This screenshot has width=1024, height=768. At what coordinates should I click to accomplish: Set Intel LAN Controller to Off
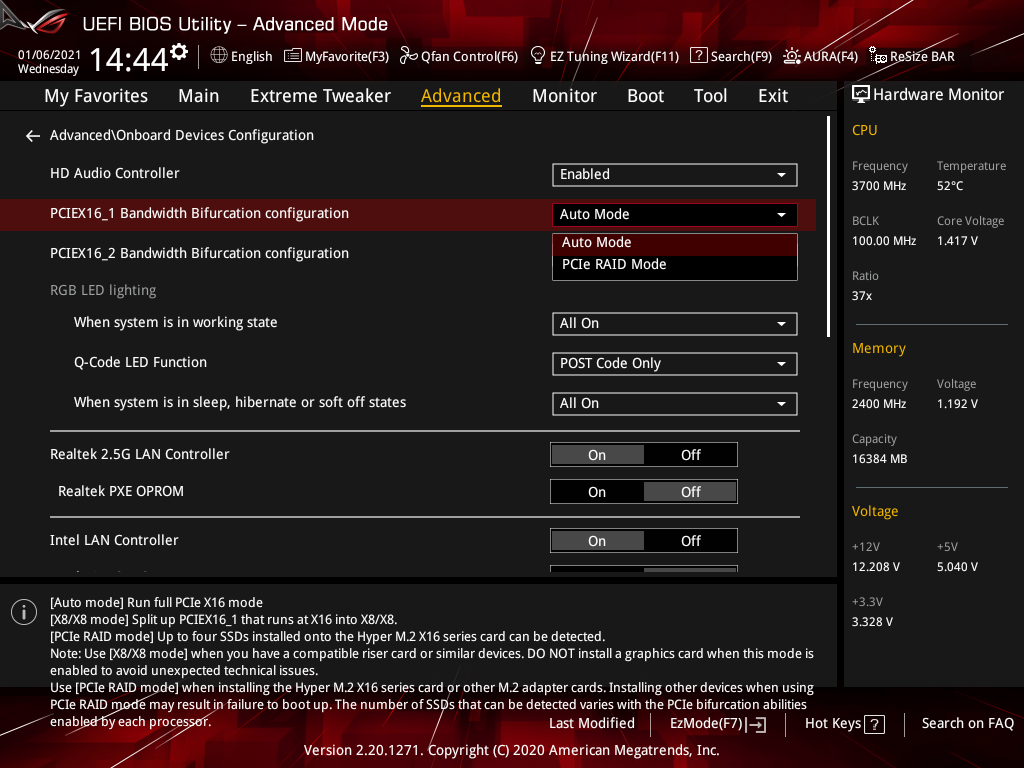pyautogui.click(x=690, y=541)
